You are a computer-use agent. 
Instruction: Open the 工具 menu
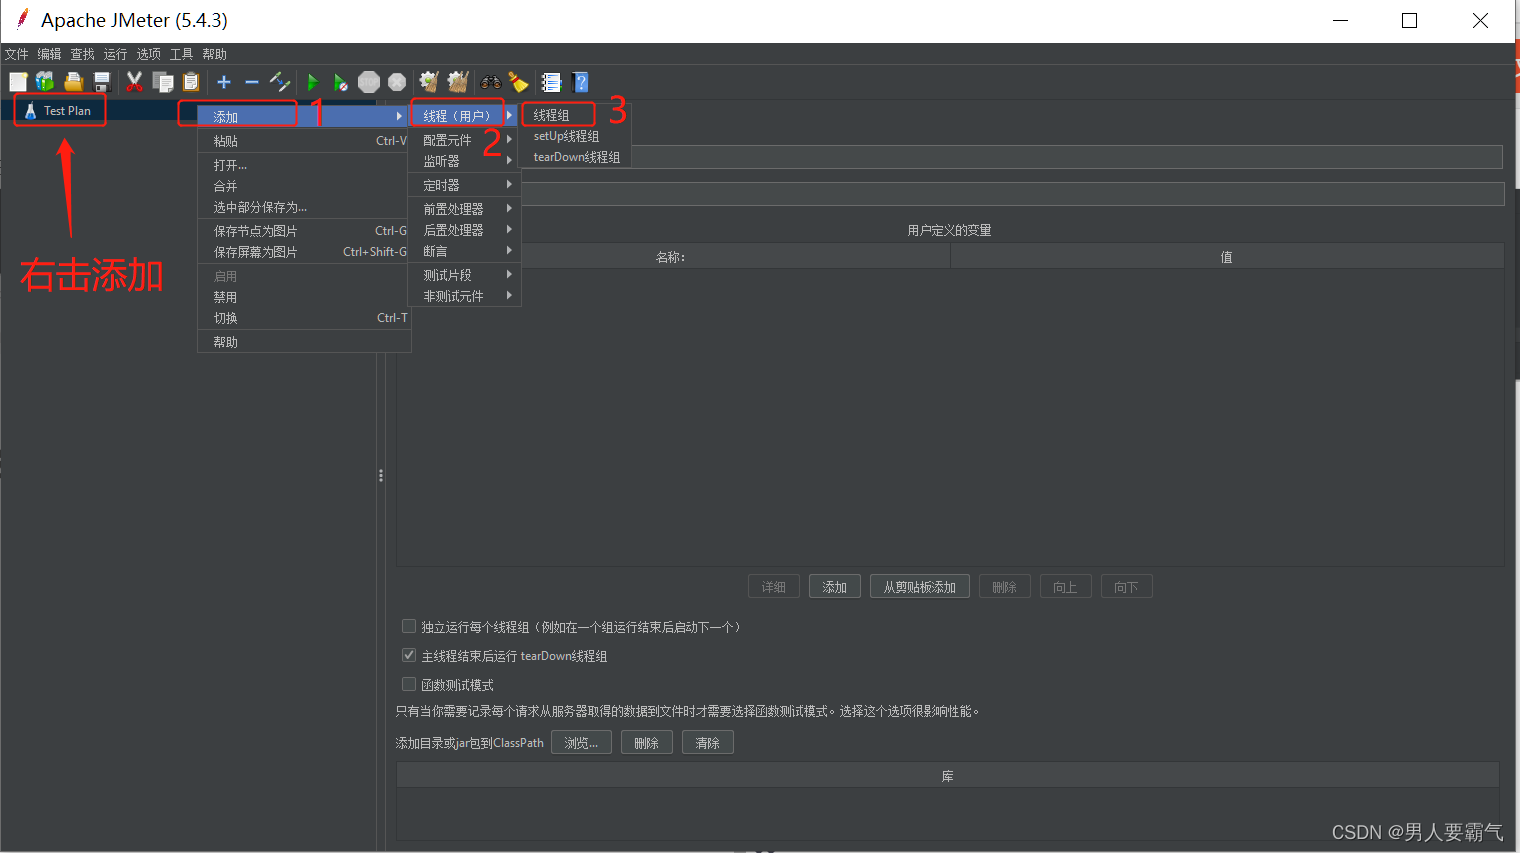[x=182, y=54]
